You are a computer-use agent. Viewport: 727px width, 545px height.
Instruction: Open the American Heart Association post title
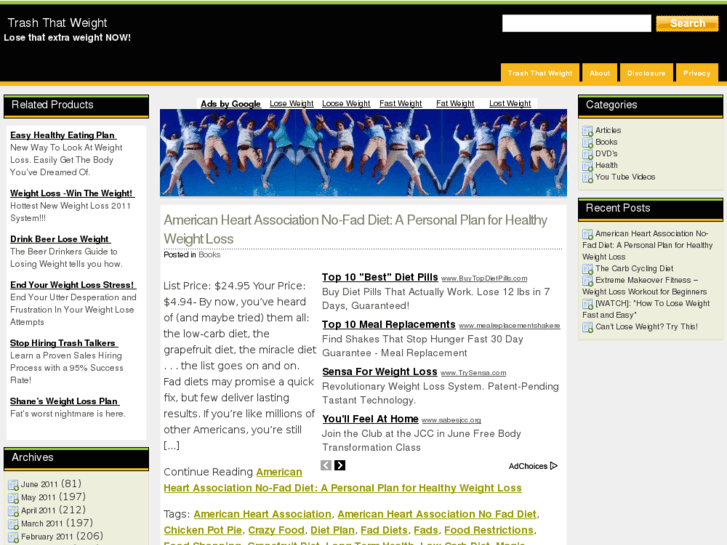pos(356,229)
